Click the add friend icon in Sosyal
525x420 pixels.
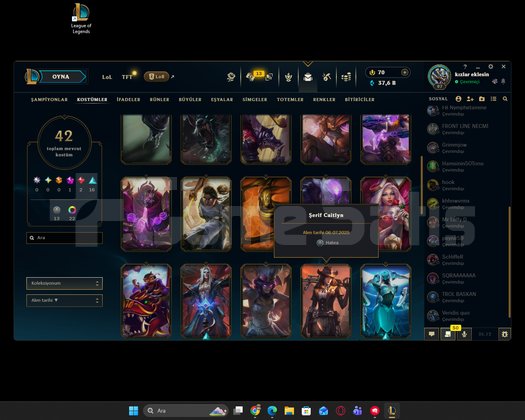(470, 99)
